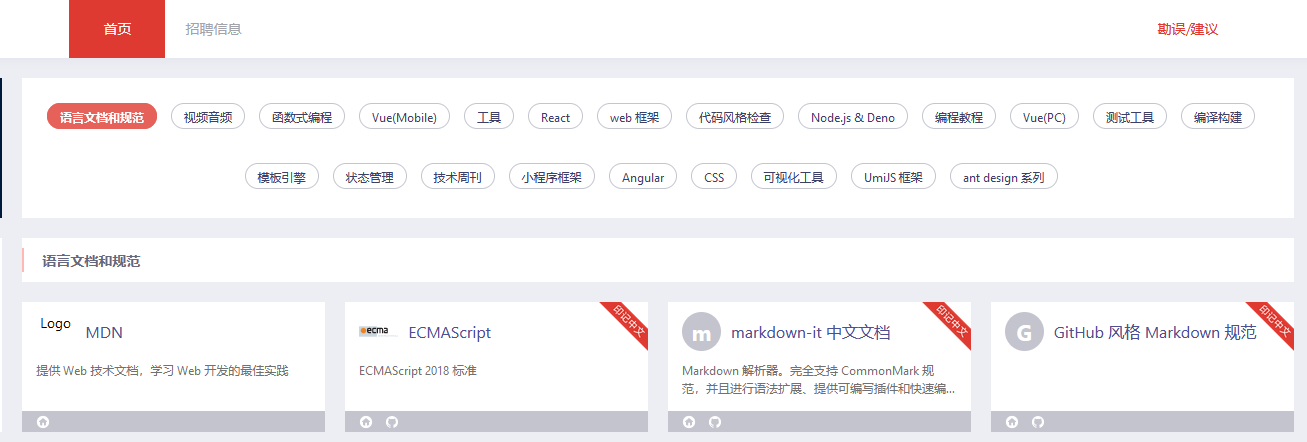Select the 测试工具 category tag
The image size is (1307, 442).
click(x=1130, y=117)
